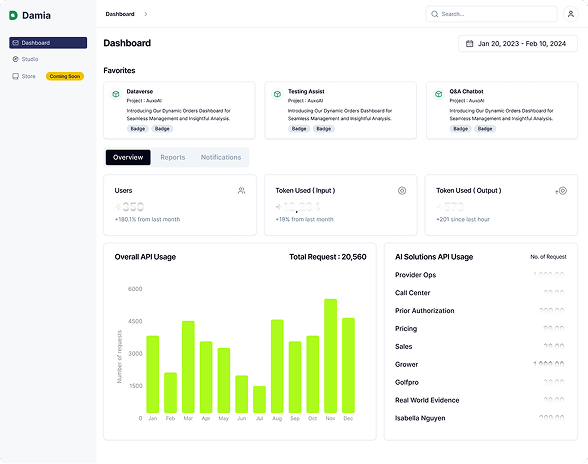Image resolution: width=588 pixels, height=464 pixels.
Task: Select the Golfpro row
Action: click(x=480, y=382)
